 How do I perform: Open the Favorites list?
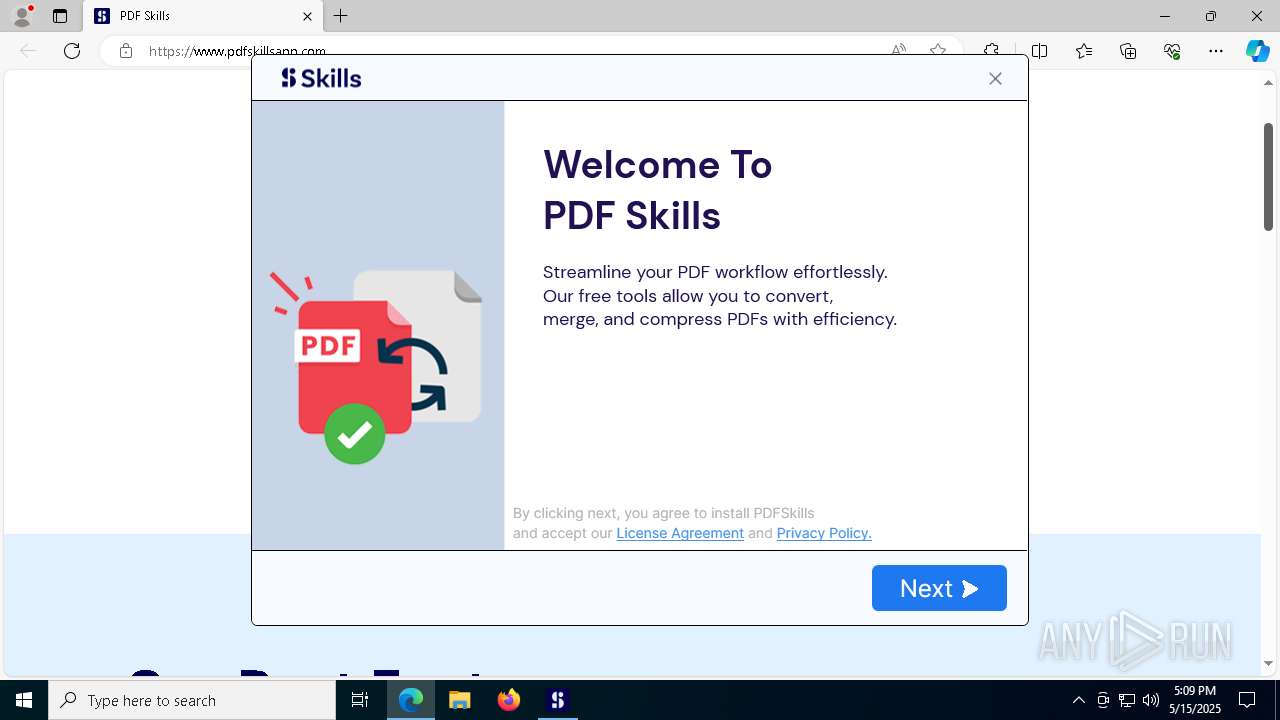pyautogui.click(x=1084, y=51)
